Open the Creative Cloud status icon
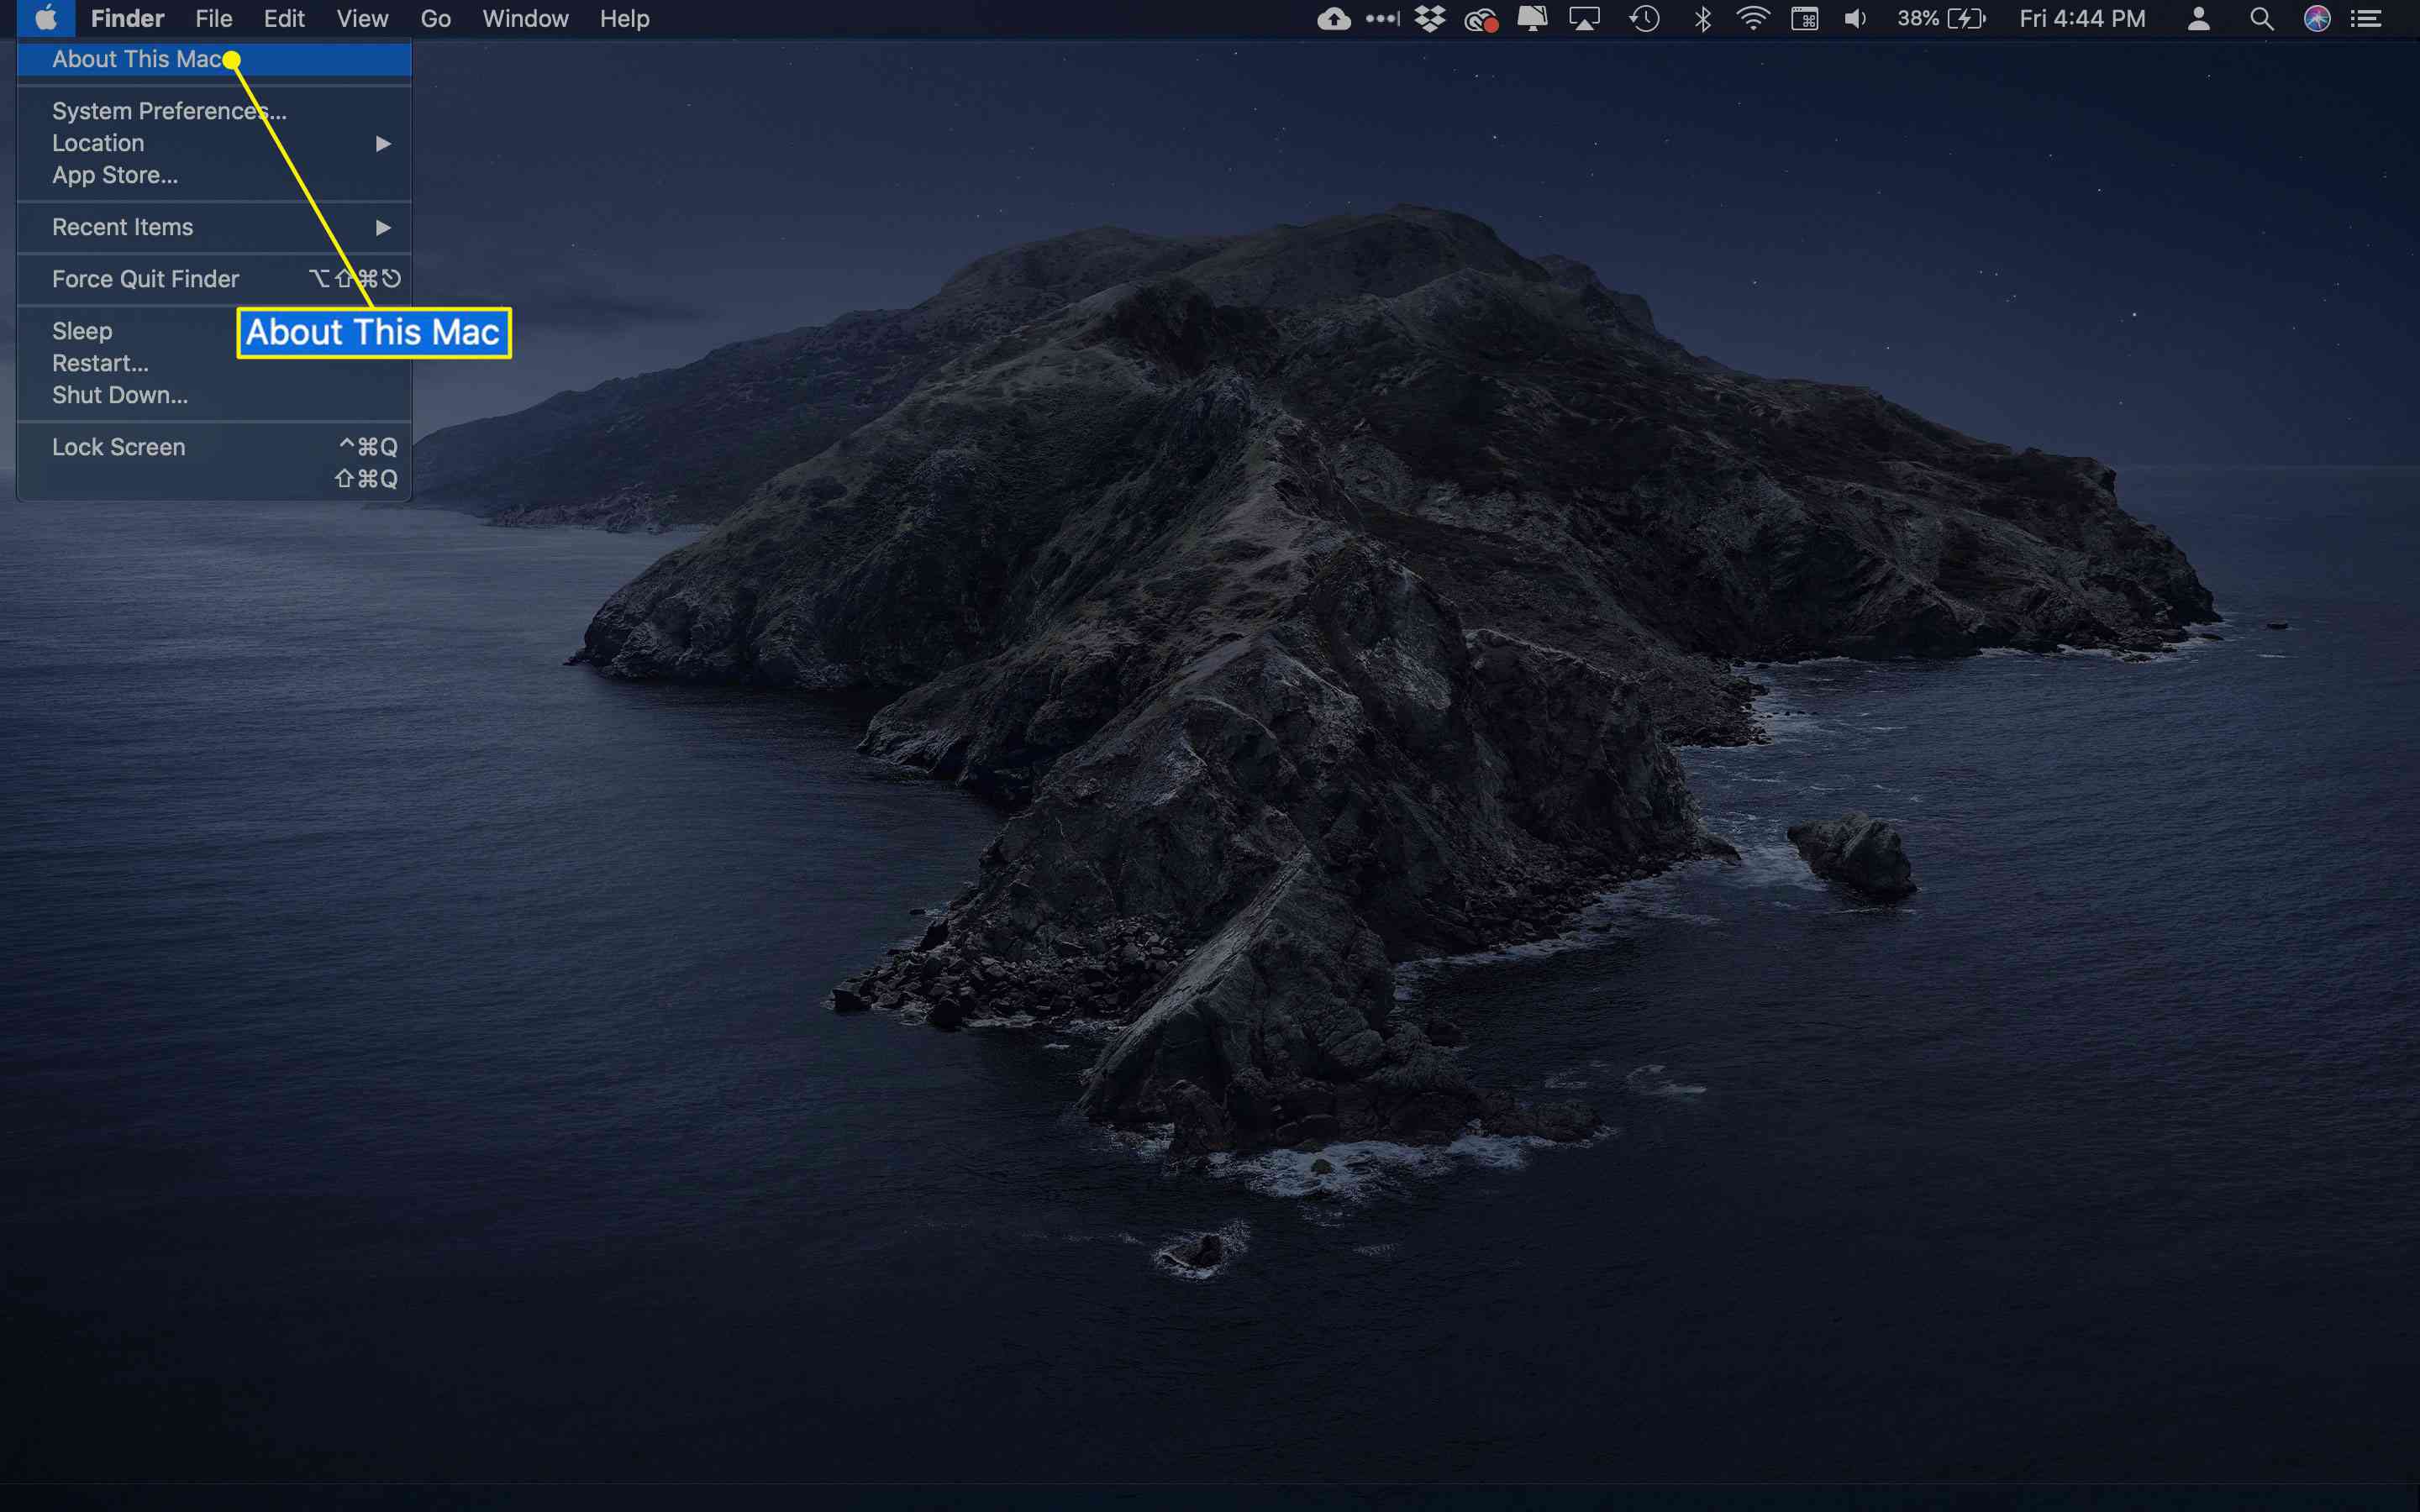 (x=1481, y=19)
